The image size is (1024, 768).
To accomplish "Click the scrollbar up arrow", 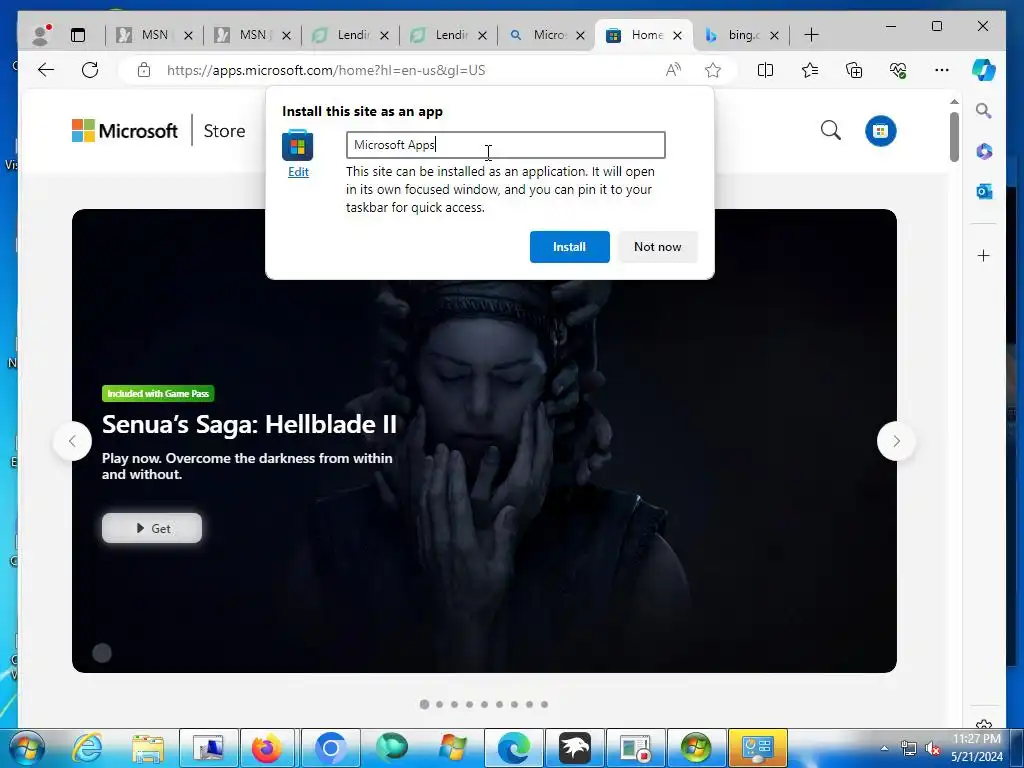I will [954, 101].
